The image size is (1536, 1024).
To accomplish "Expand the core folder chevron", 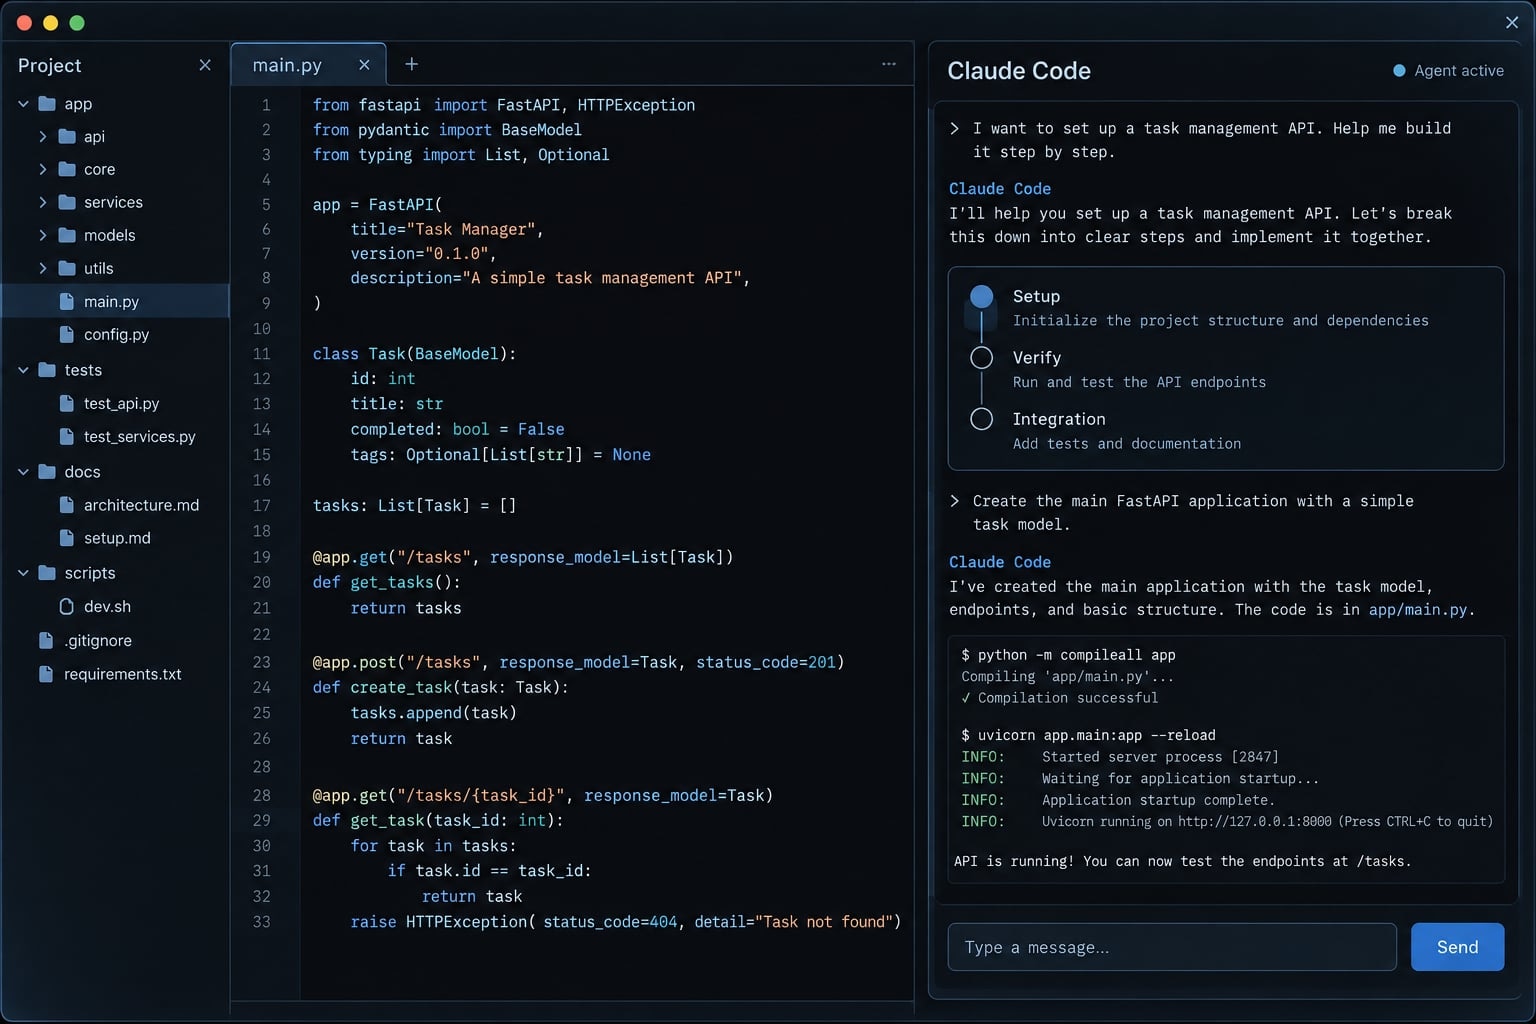I will pos(43,169).
